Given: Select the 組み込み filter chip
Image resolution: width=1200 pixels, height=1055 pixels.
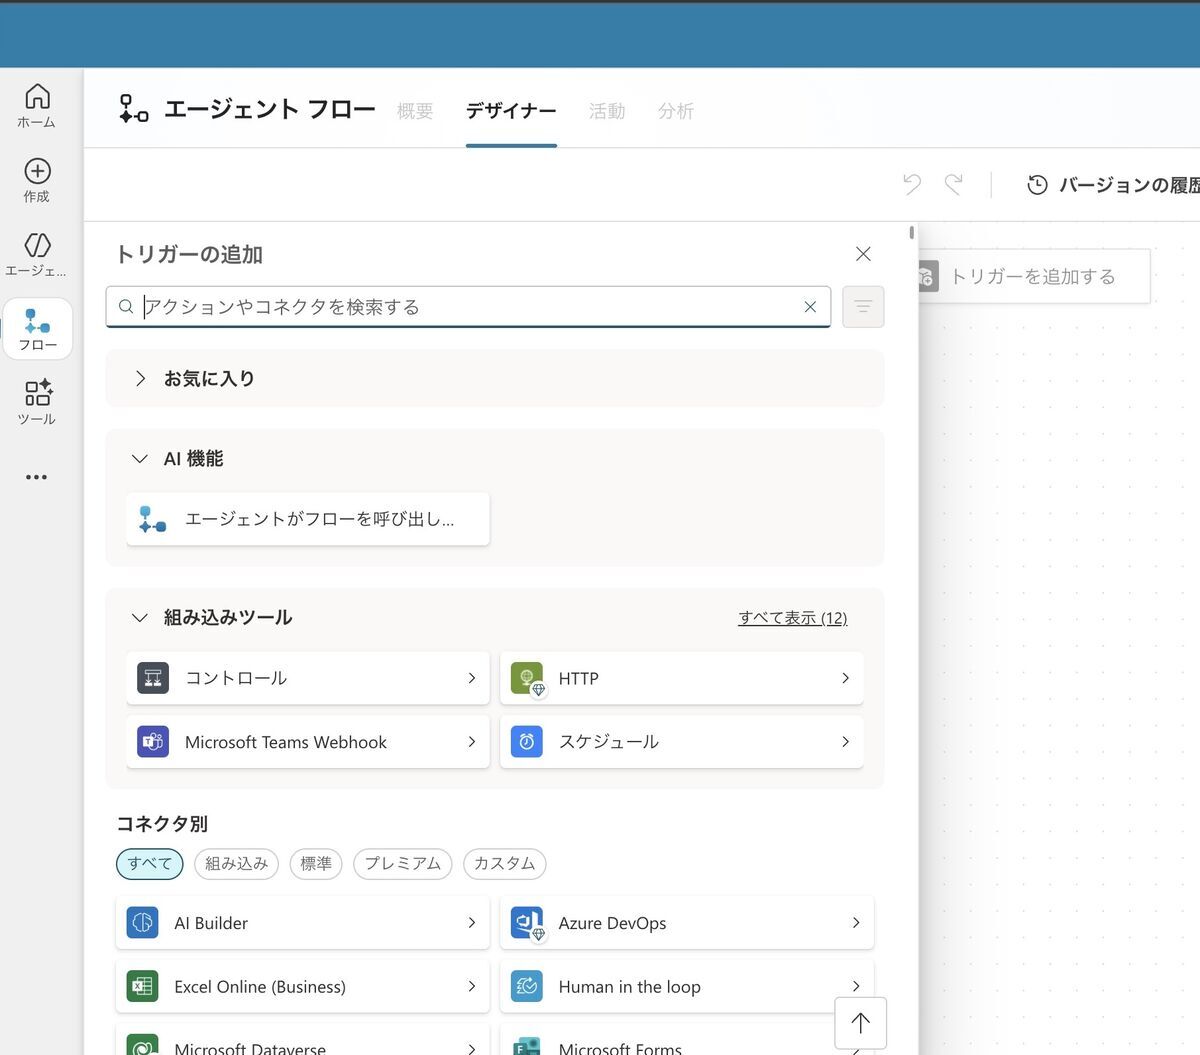Looking at the screenshot, I should point(236,864).
